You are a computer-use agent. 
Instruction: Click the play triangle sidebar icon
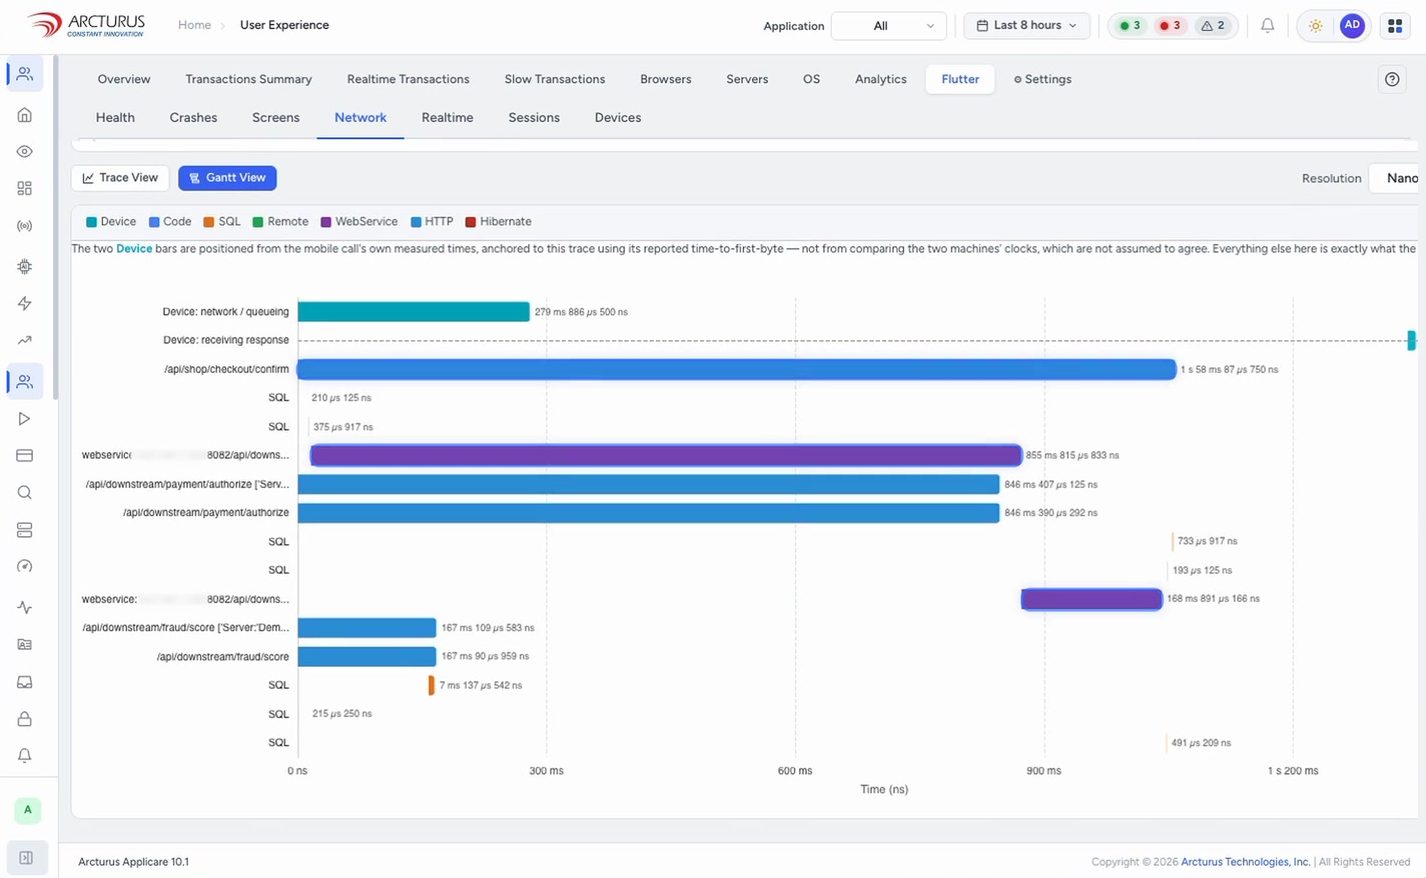[x=25, y=419]
